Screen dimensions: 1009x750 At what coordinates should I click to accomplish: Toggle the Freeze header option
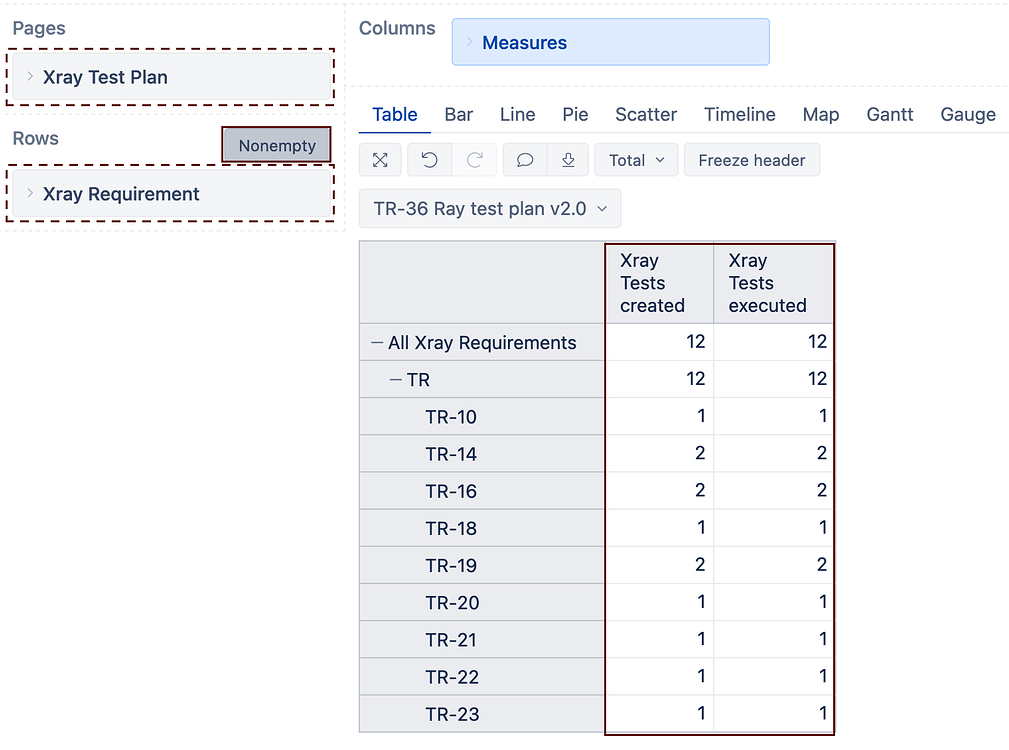coord(751,160)
